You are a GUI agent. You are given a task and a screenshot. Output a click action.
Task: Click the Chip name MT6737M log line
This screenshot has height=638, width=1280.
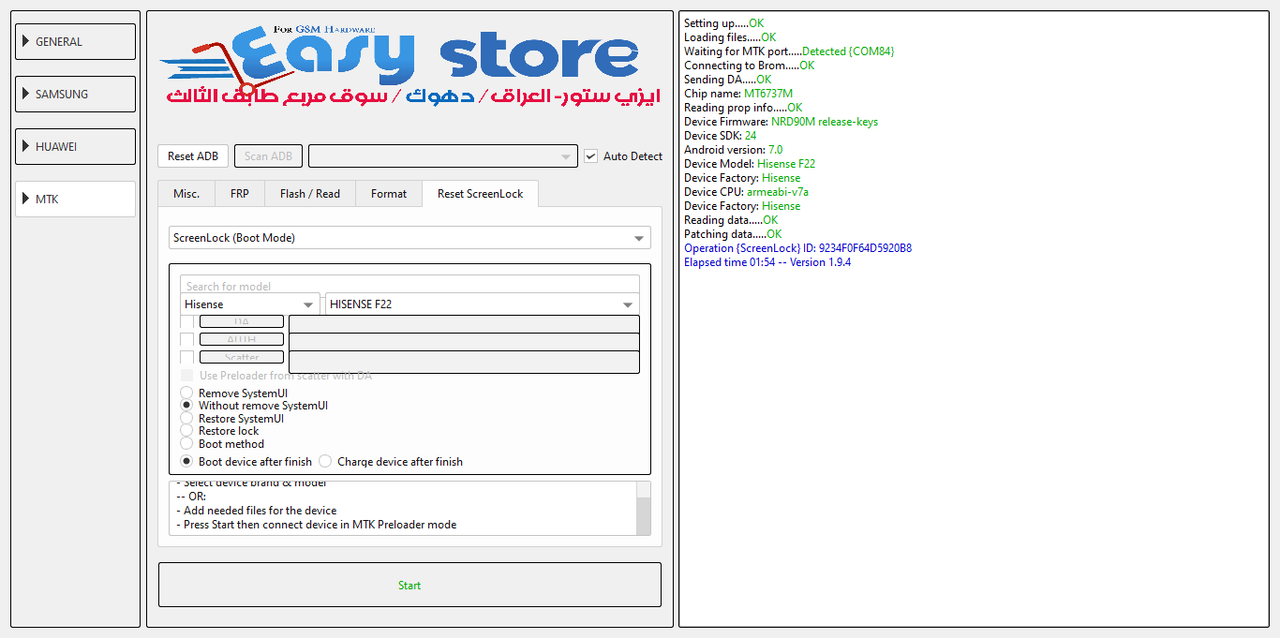pos(738,94)
